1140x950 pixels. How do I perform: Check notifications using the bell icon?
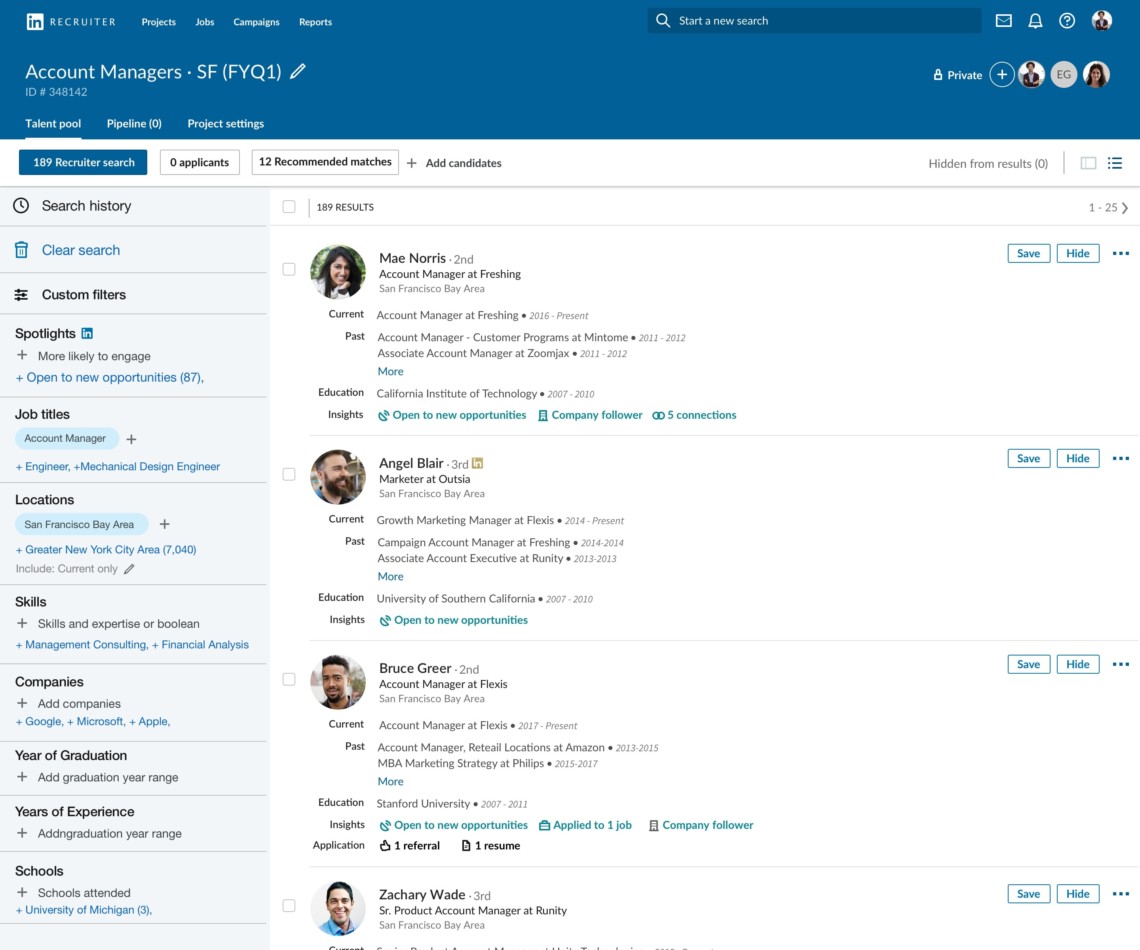click(1035, 20)
